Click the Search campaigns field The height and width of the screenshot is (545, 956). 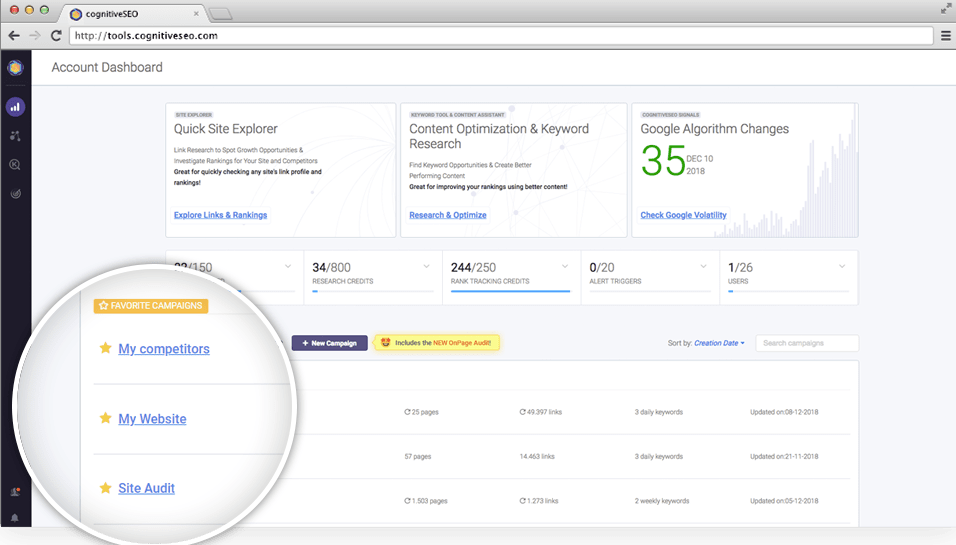coord(807,343)
